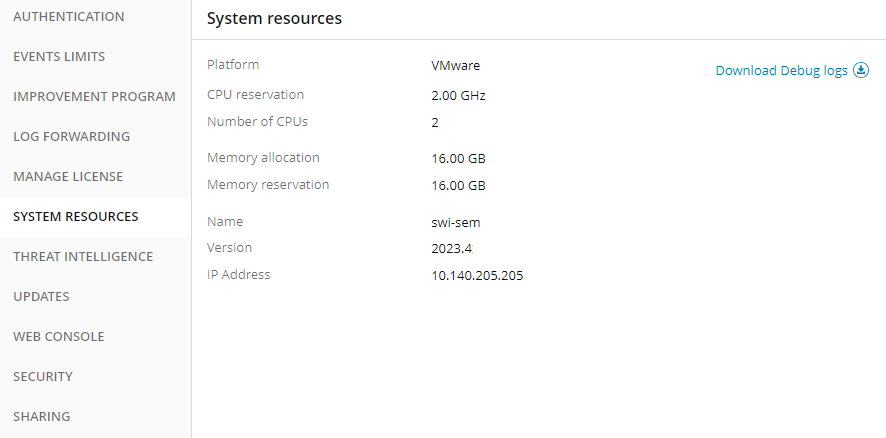Viewport: 886px width, 438px height.
Task: Go to the Updates section
Action: (41, 297)
